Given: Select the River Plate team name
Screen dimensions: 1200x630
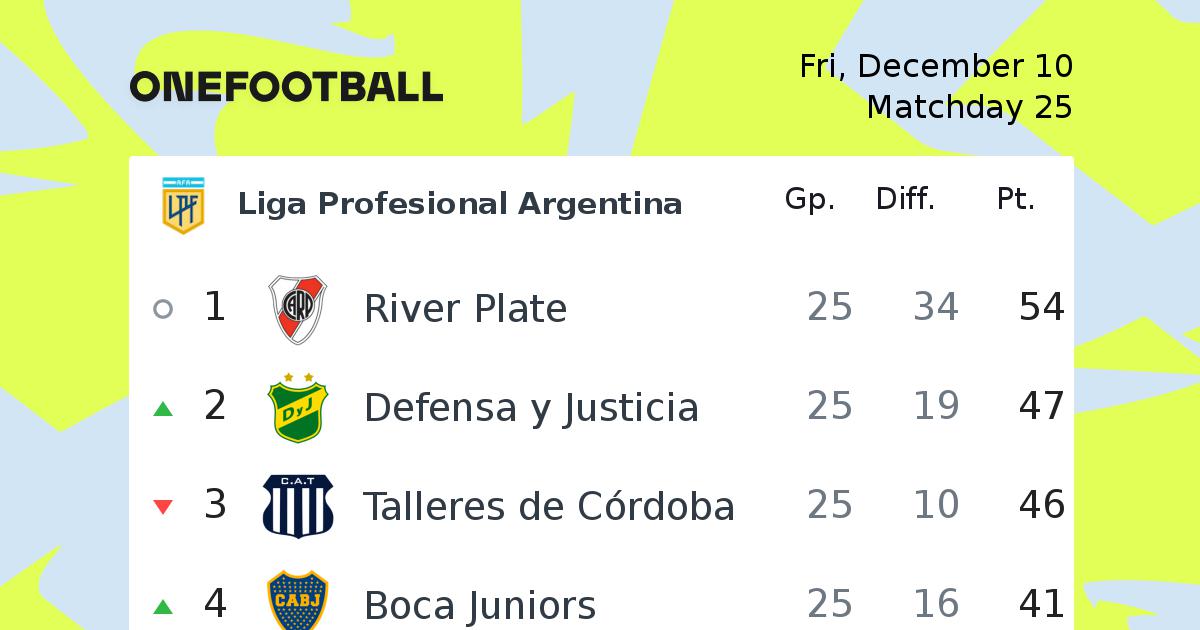Looking at the screenshot, I should (x=465, y=309).
